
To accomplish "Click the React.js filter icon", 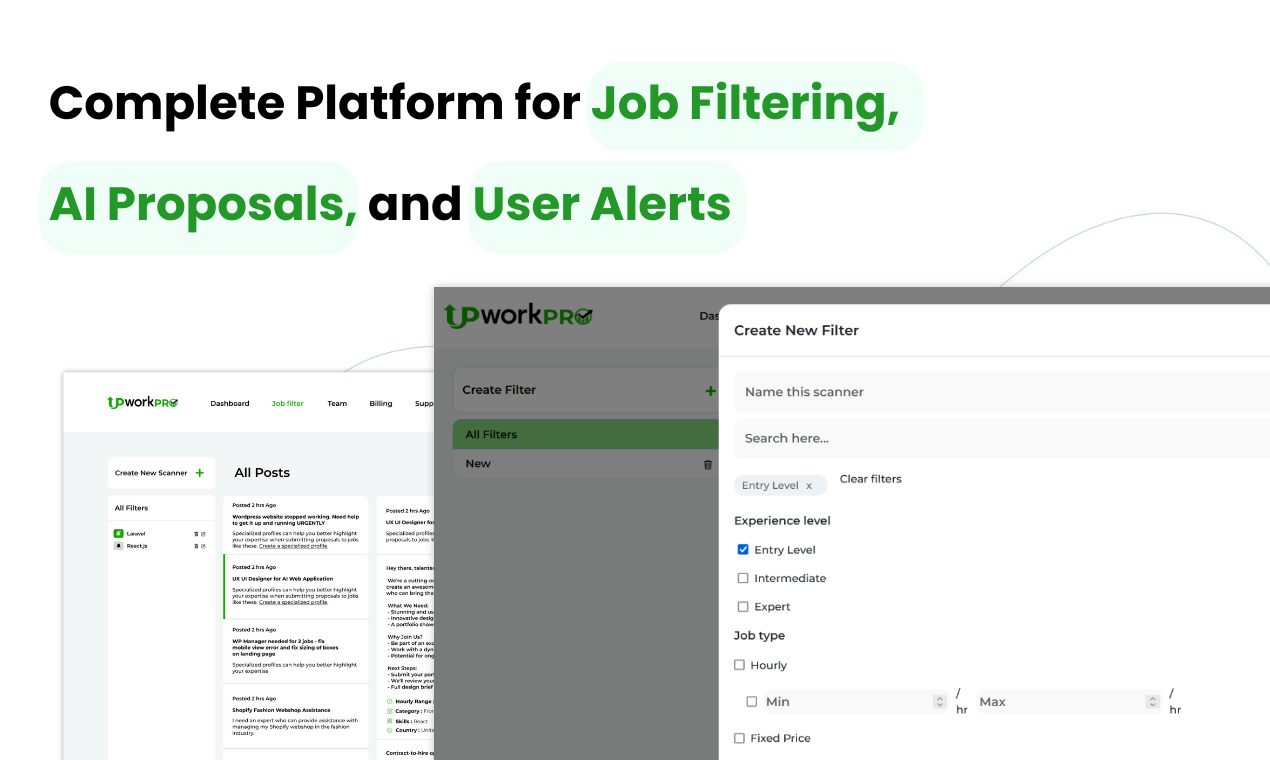I will pos(118,546).
